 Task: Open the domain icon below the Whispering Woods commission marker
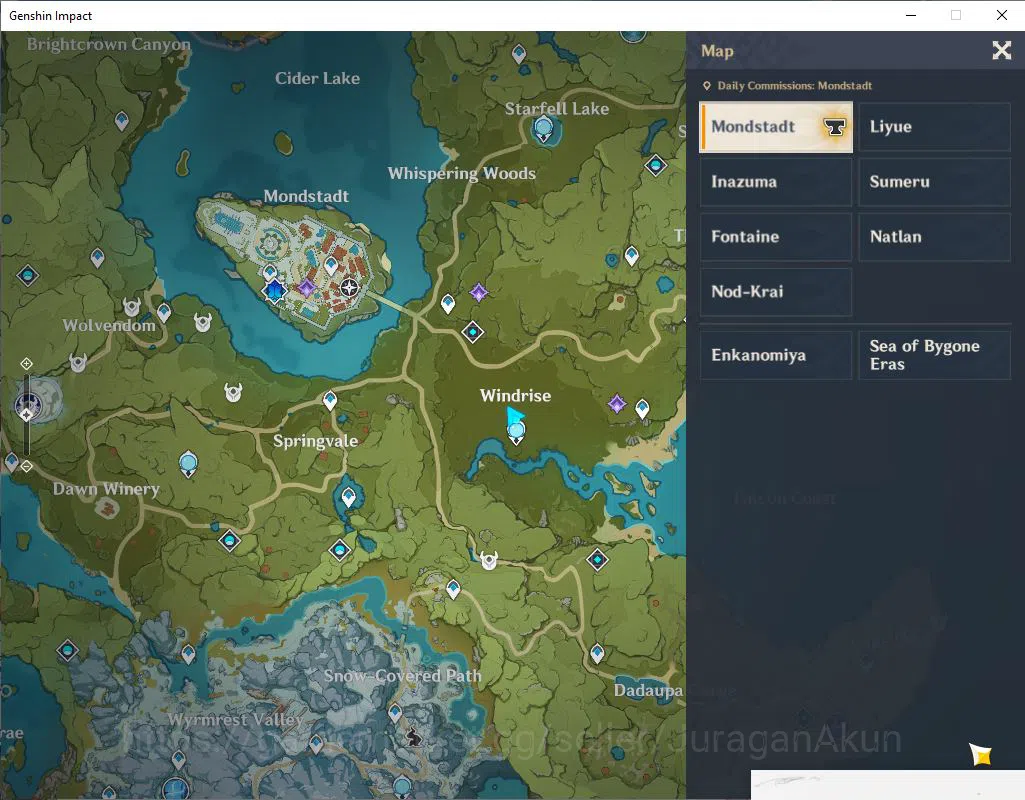tap(473, 332)
